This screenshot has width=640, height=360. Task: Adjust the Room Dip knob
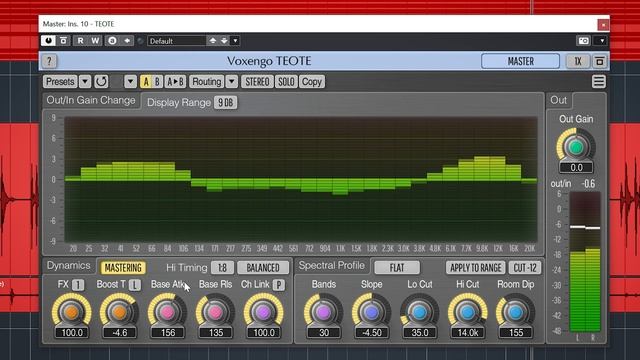(516, 312)
